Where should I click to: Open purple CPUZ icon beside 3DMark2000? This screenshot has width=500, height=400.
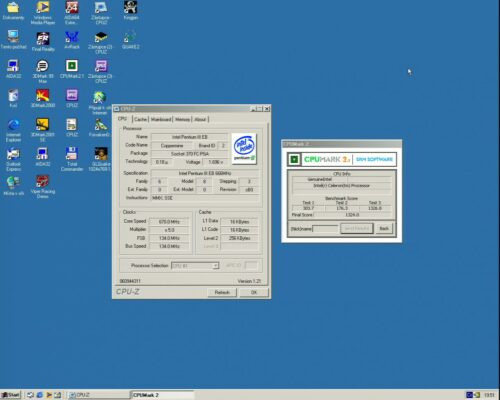tap(72, 99)
